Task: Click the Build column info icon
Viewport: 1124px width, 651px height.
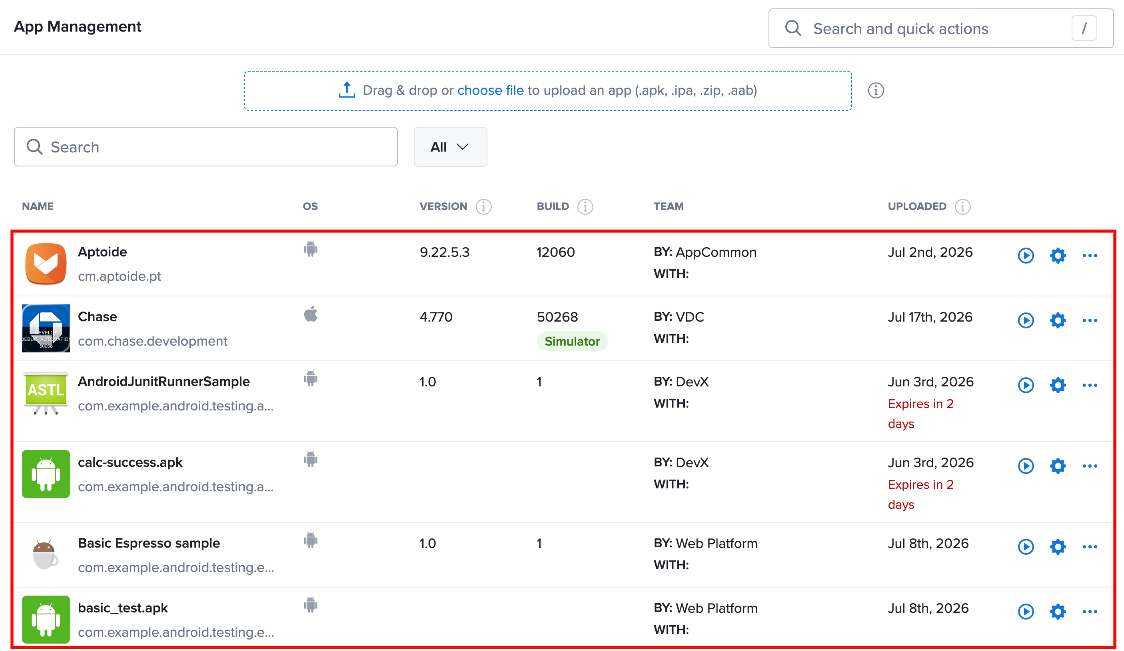Action: coord(586,206)
